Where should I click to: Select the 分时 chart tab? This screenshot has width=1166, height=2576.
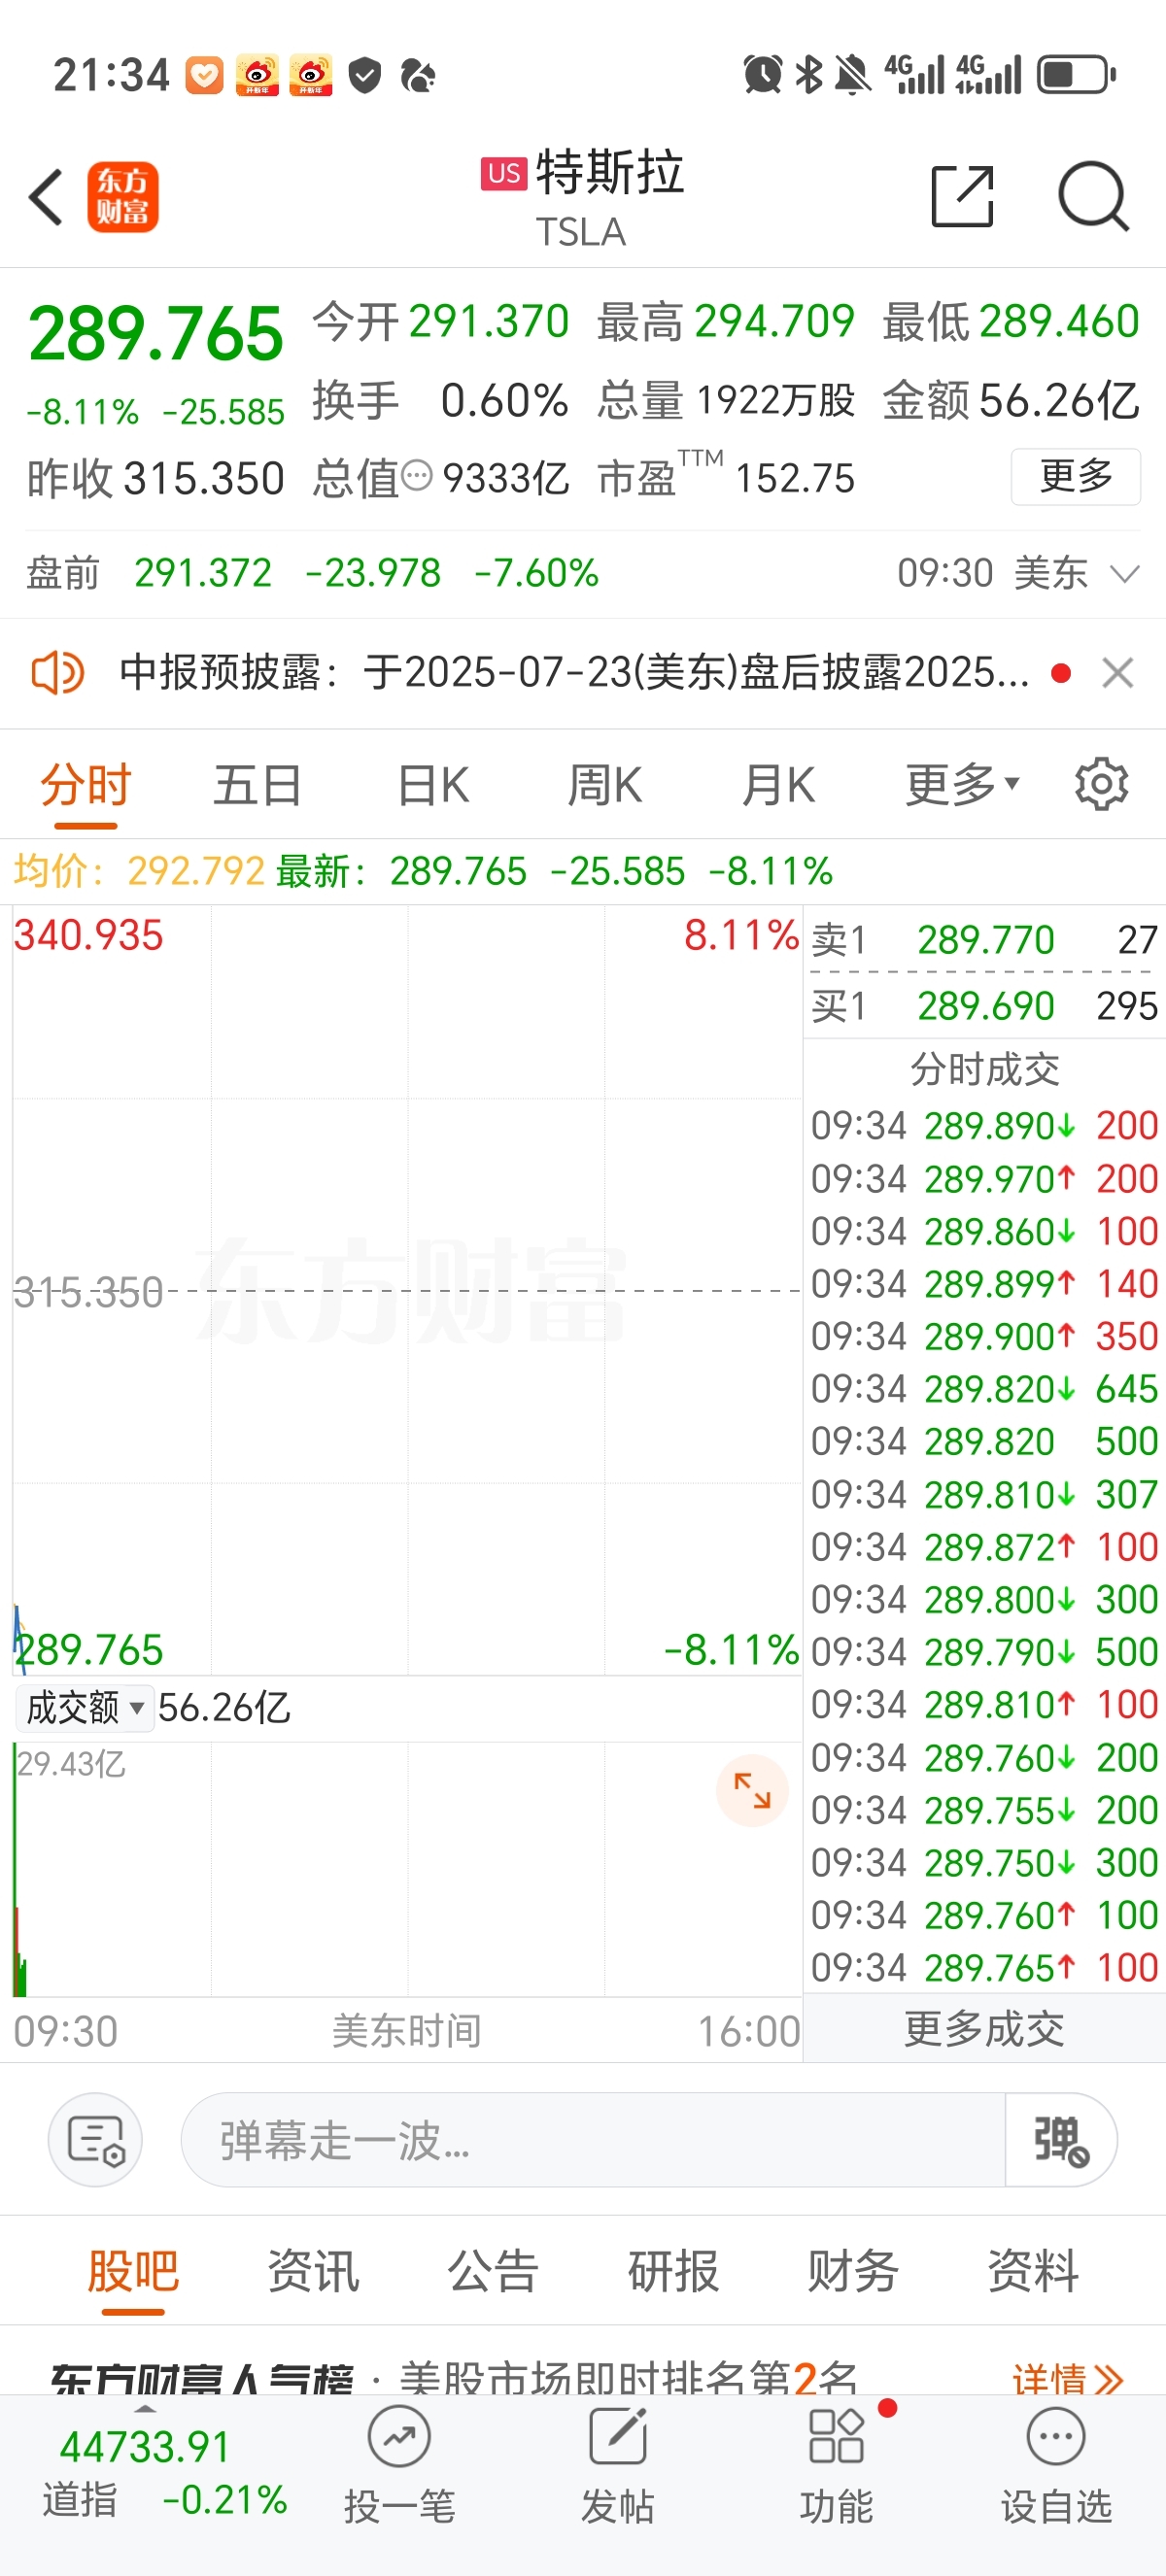86,785
